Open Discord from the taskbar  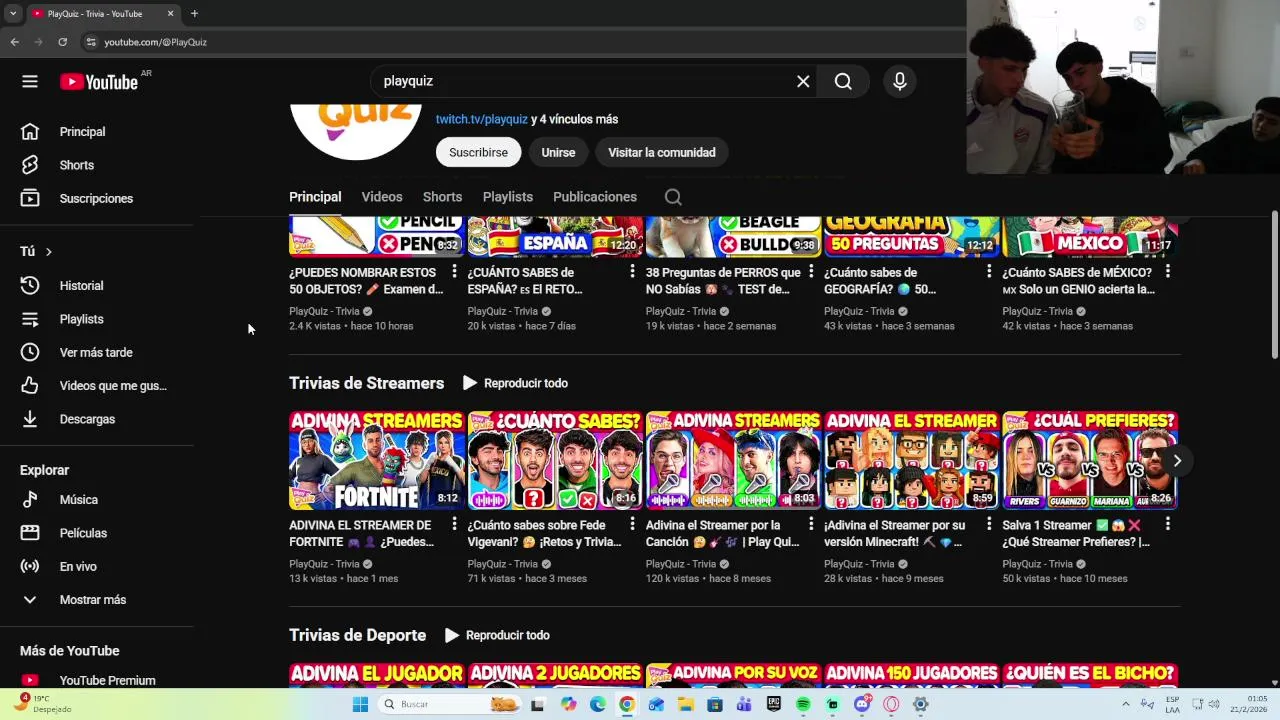tap(862, 704)
